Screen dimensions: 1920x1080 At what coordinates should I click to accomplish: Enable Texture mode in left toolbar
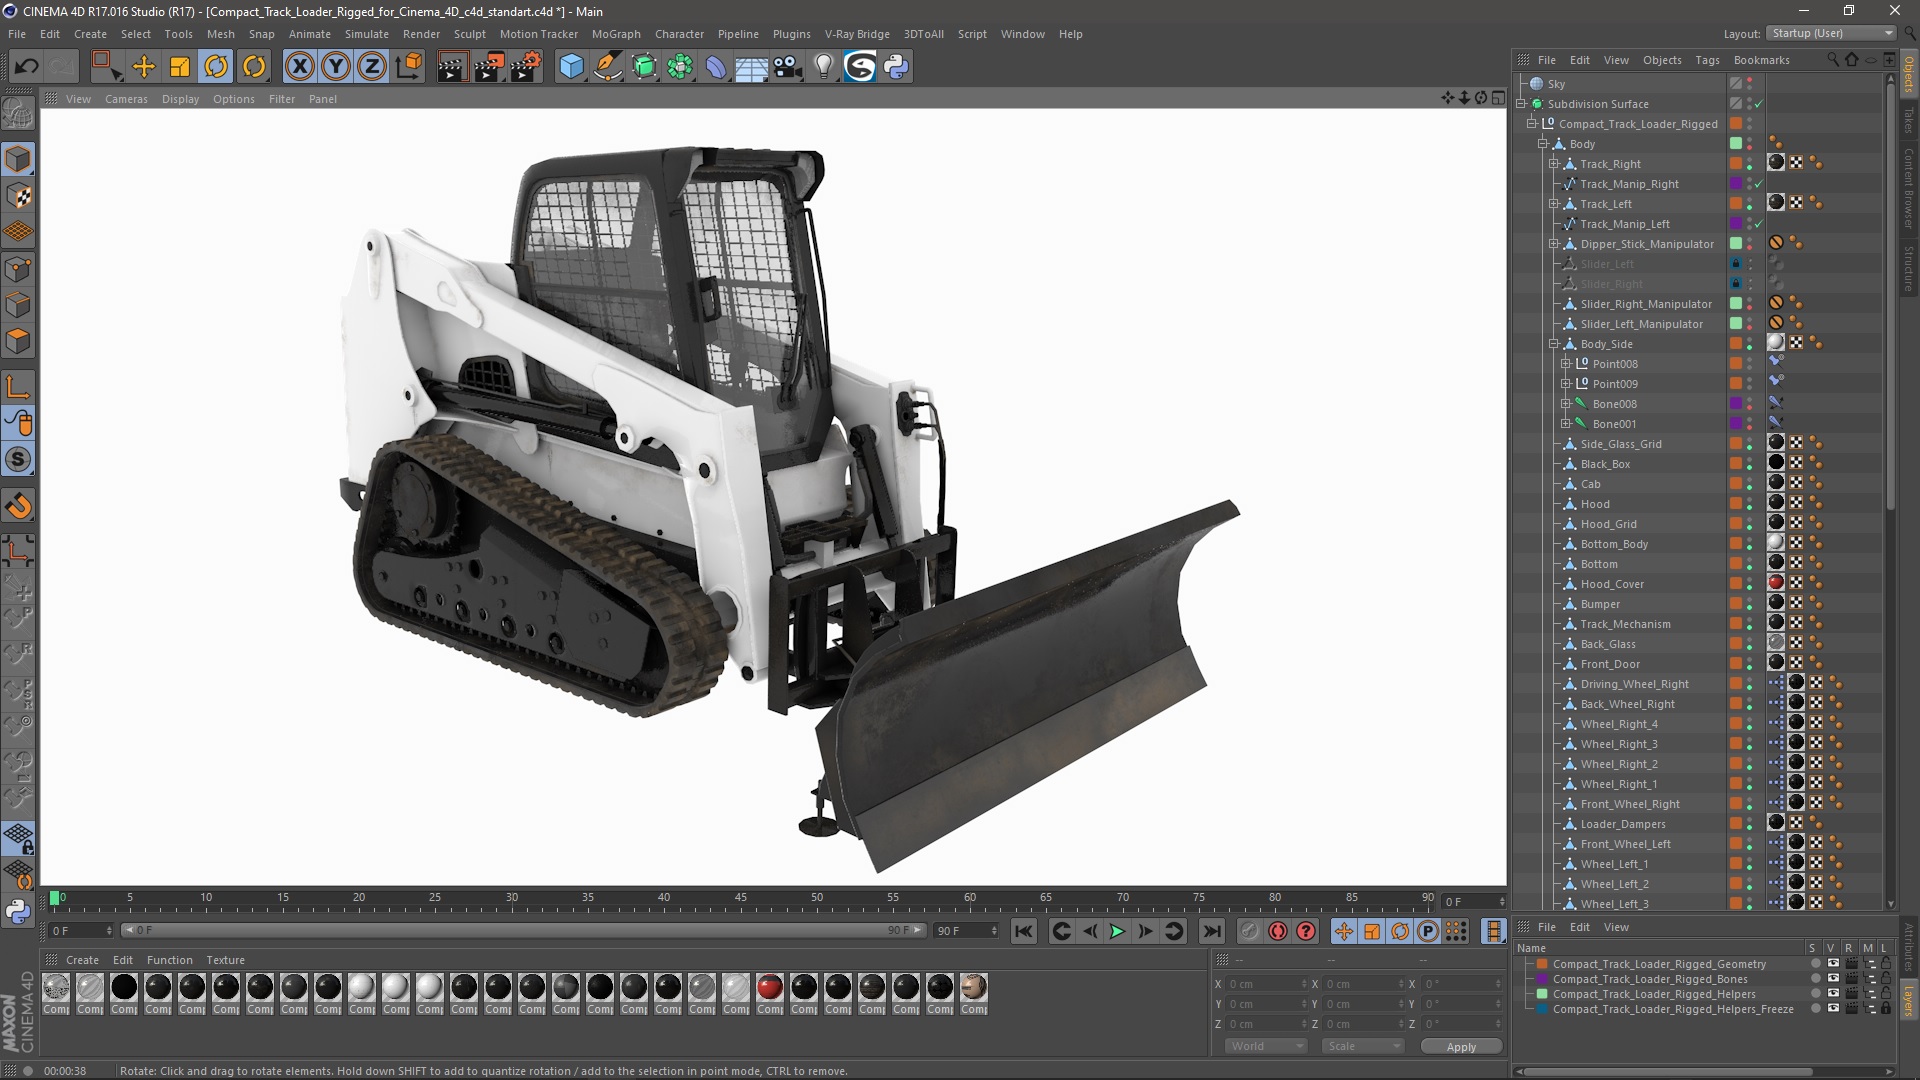[18, 196]
